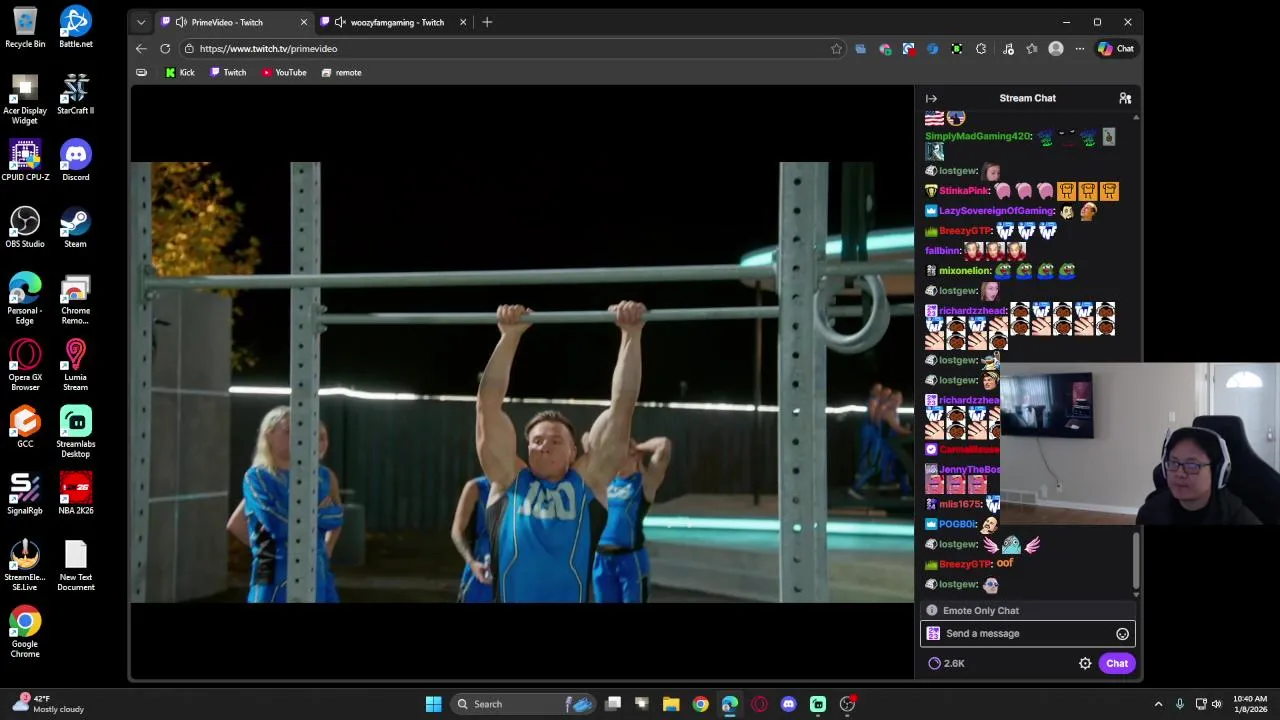
Task: Open Opera GX Browser desktop shortcut
Action: pos(25,365)
